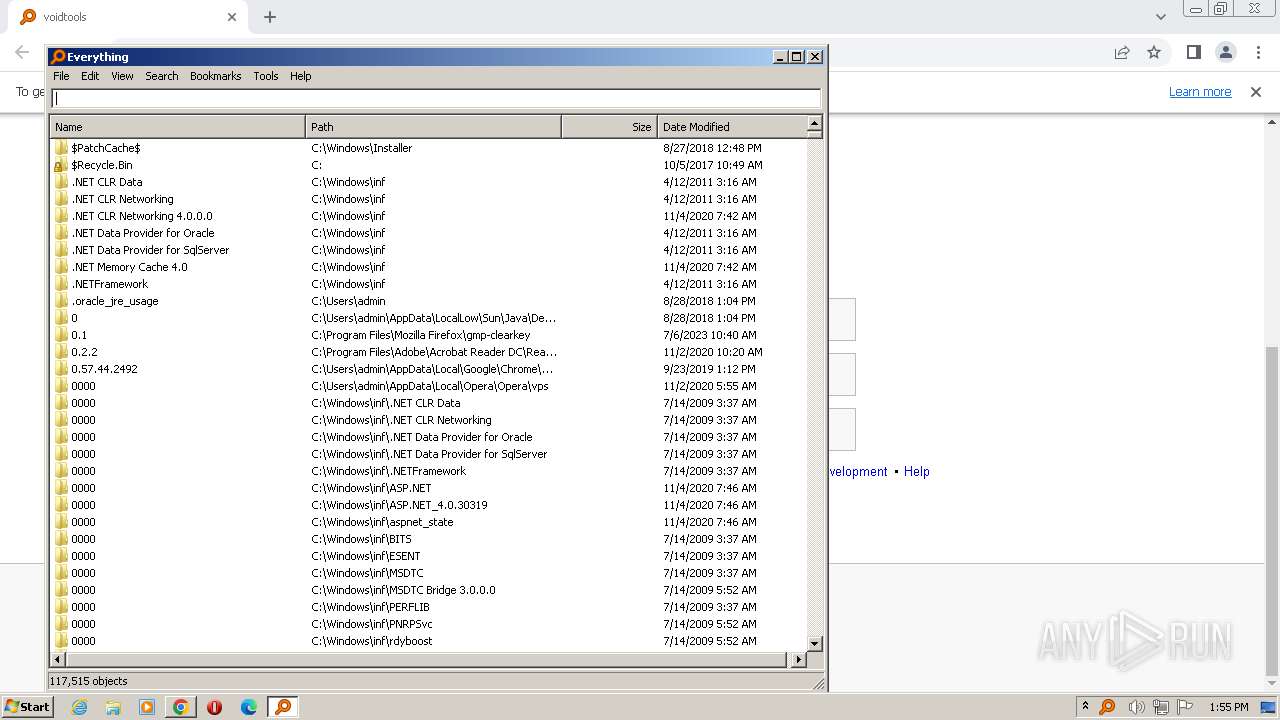Click path C:\Windows\inf\PERFLIB

pyautogui.click(x=370, y=607)
